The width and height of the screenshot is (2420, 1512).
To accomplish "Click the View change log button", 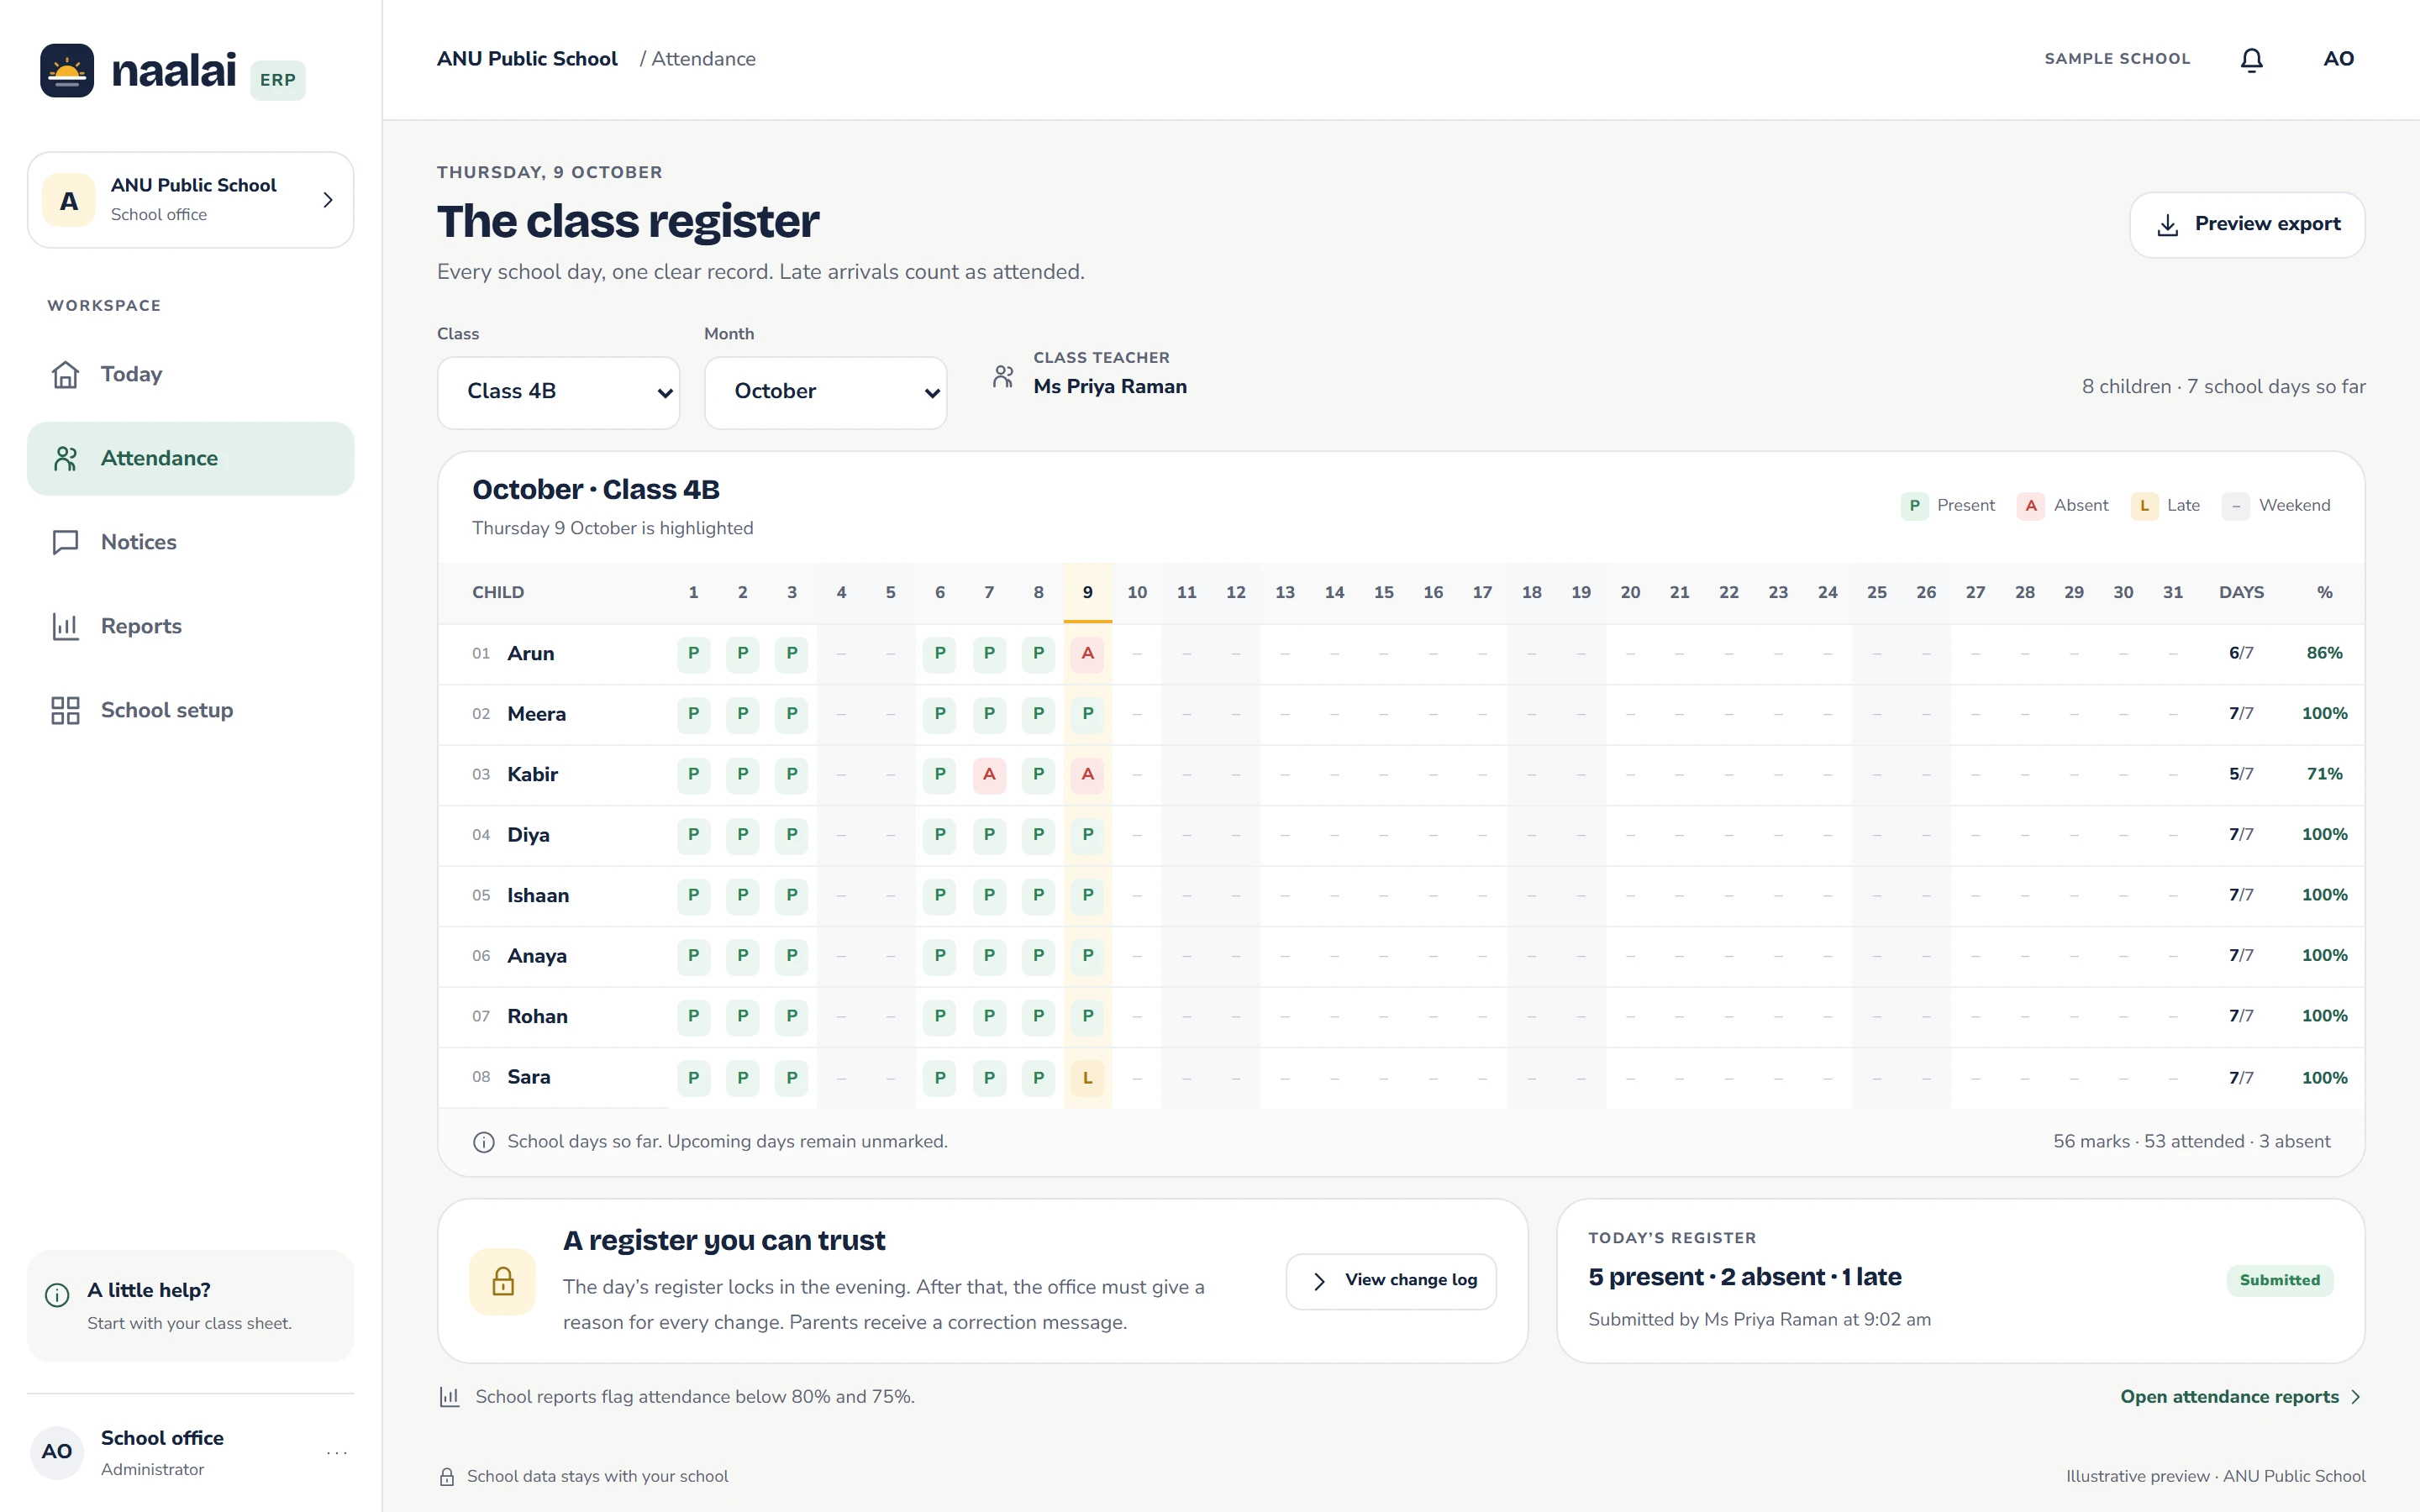I will [1391, 1281].
